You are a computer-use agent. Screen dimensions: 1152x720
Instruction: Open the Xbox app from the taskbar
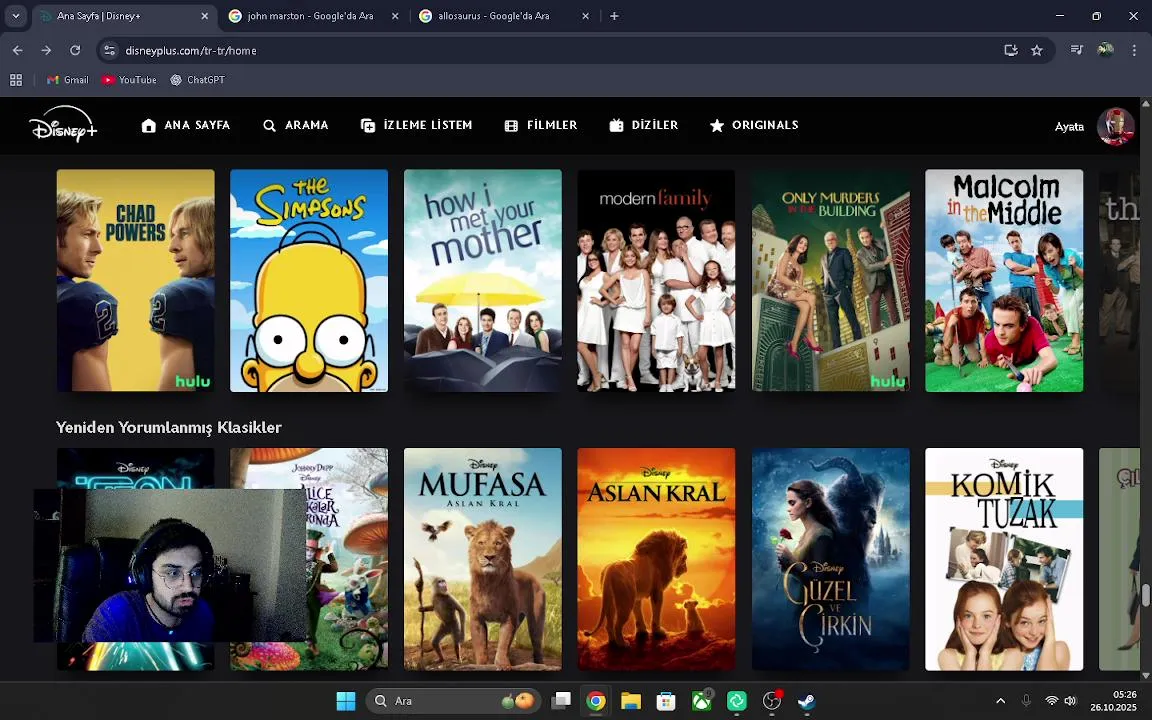[702, 701]
